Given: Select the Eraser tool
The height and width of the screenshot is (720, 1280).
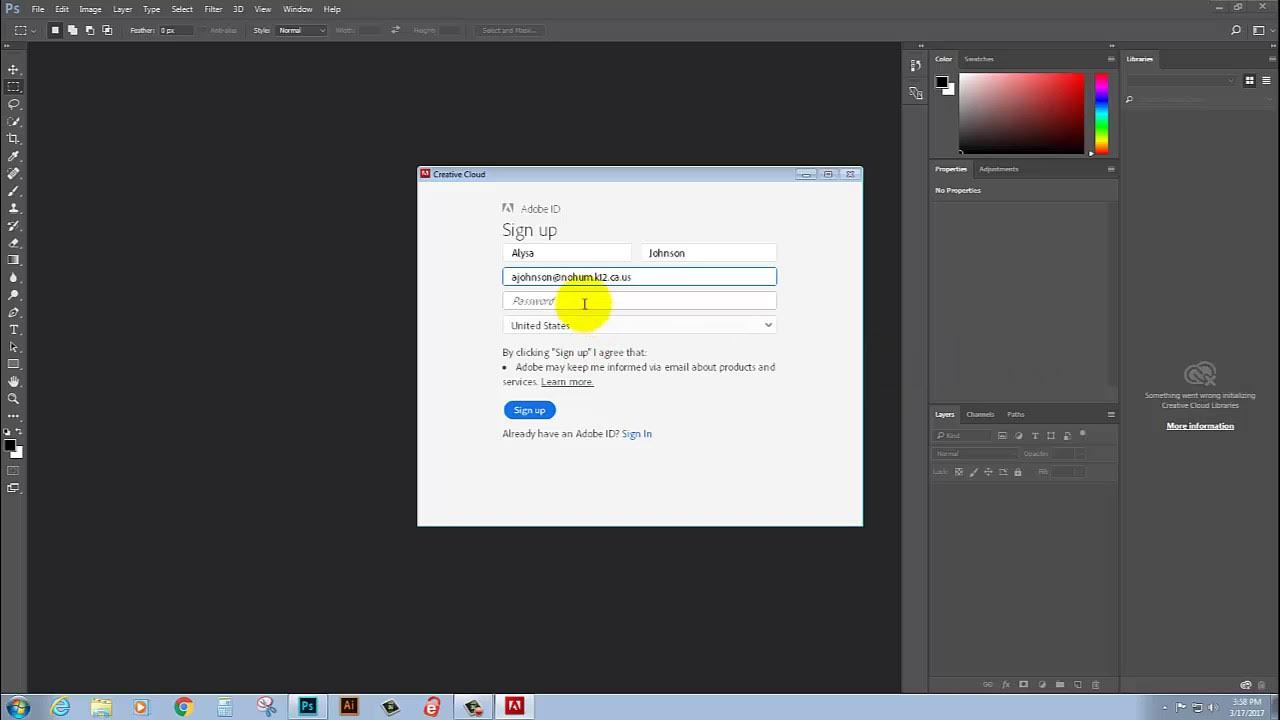Looking at the screenshot, I should [14, 243].
